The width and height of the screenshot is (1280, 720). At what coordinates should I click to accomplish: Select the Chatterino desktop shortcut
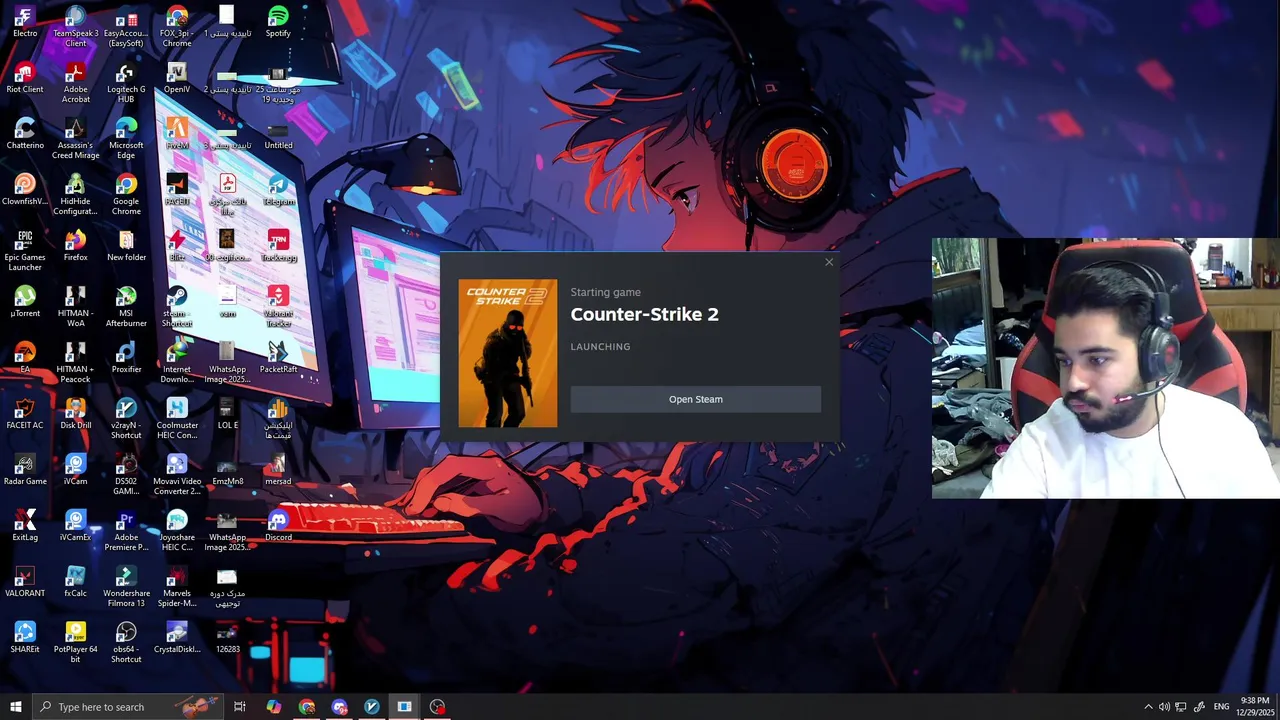coord(25,134)
